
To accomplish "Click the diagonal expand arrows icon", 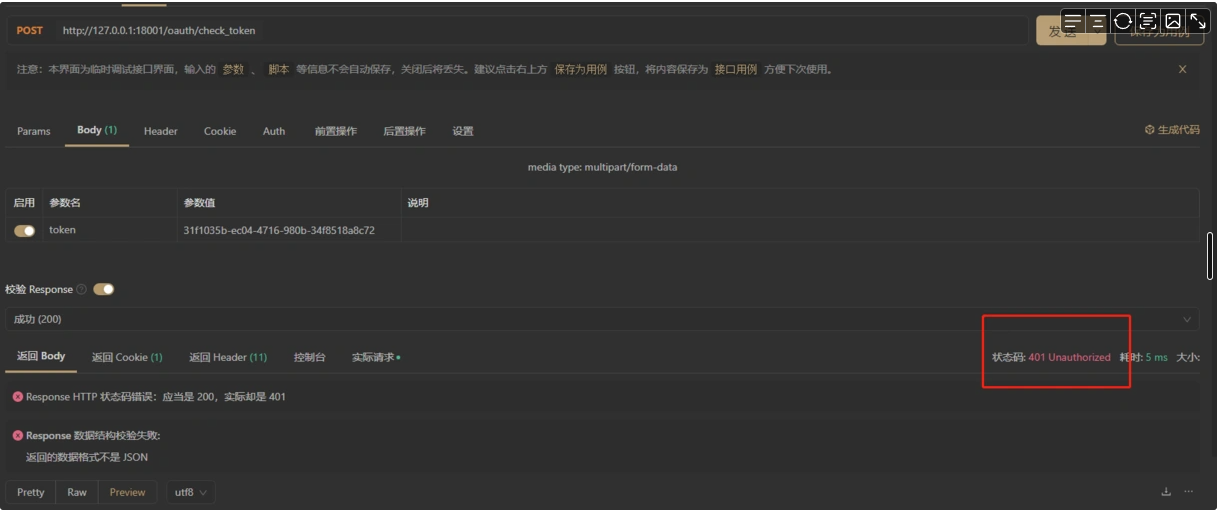I will 1197,21.
